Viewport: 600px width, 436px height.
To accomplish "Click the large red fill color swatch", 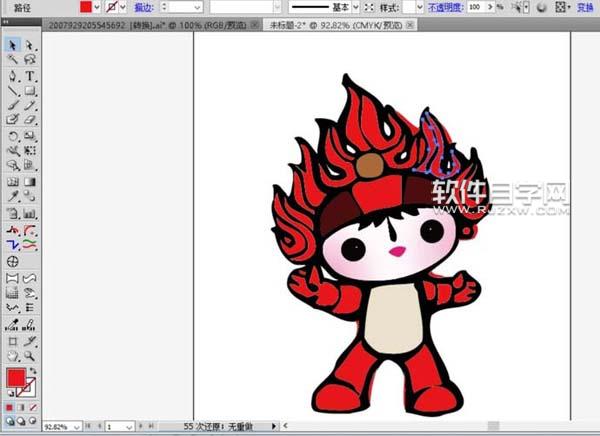I will [16, 378].
